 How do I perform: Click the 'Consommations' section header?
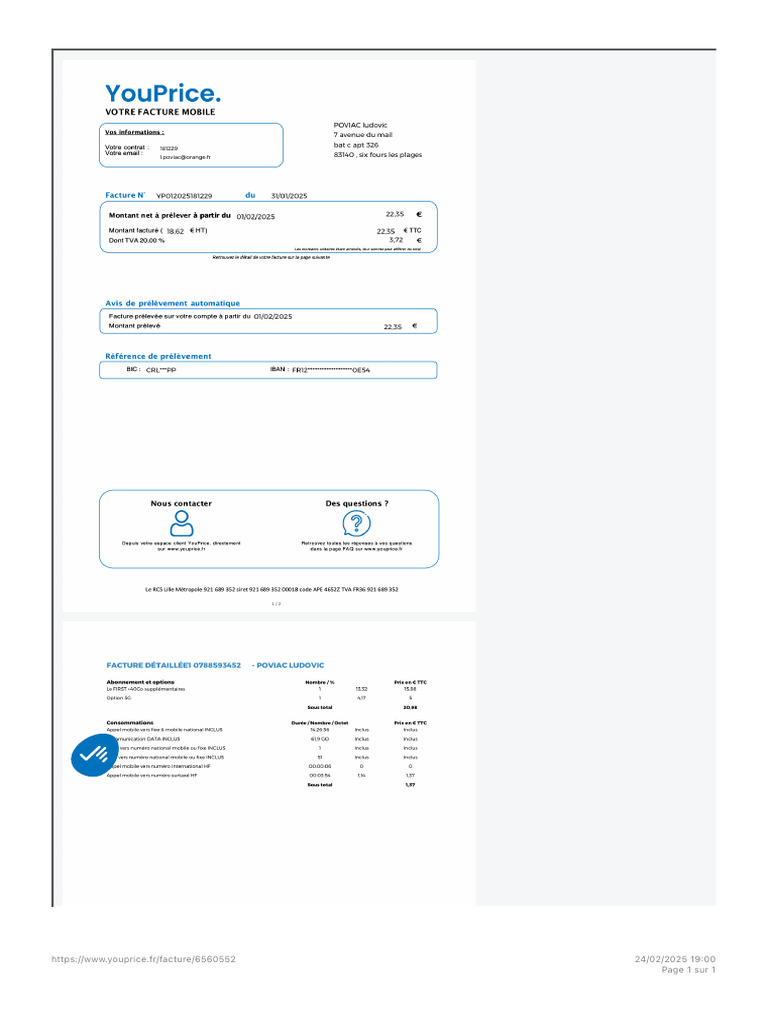(x=130, y=723)
